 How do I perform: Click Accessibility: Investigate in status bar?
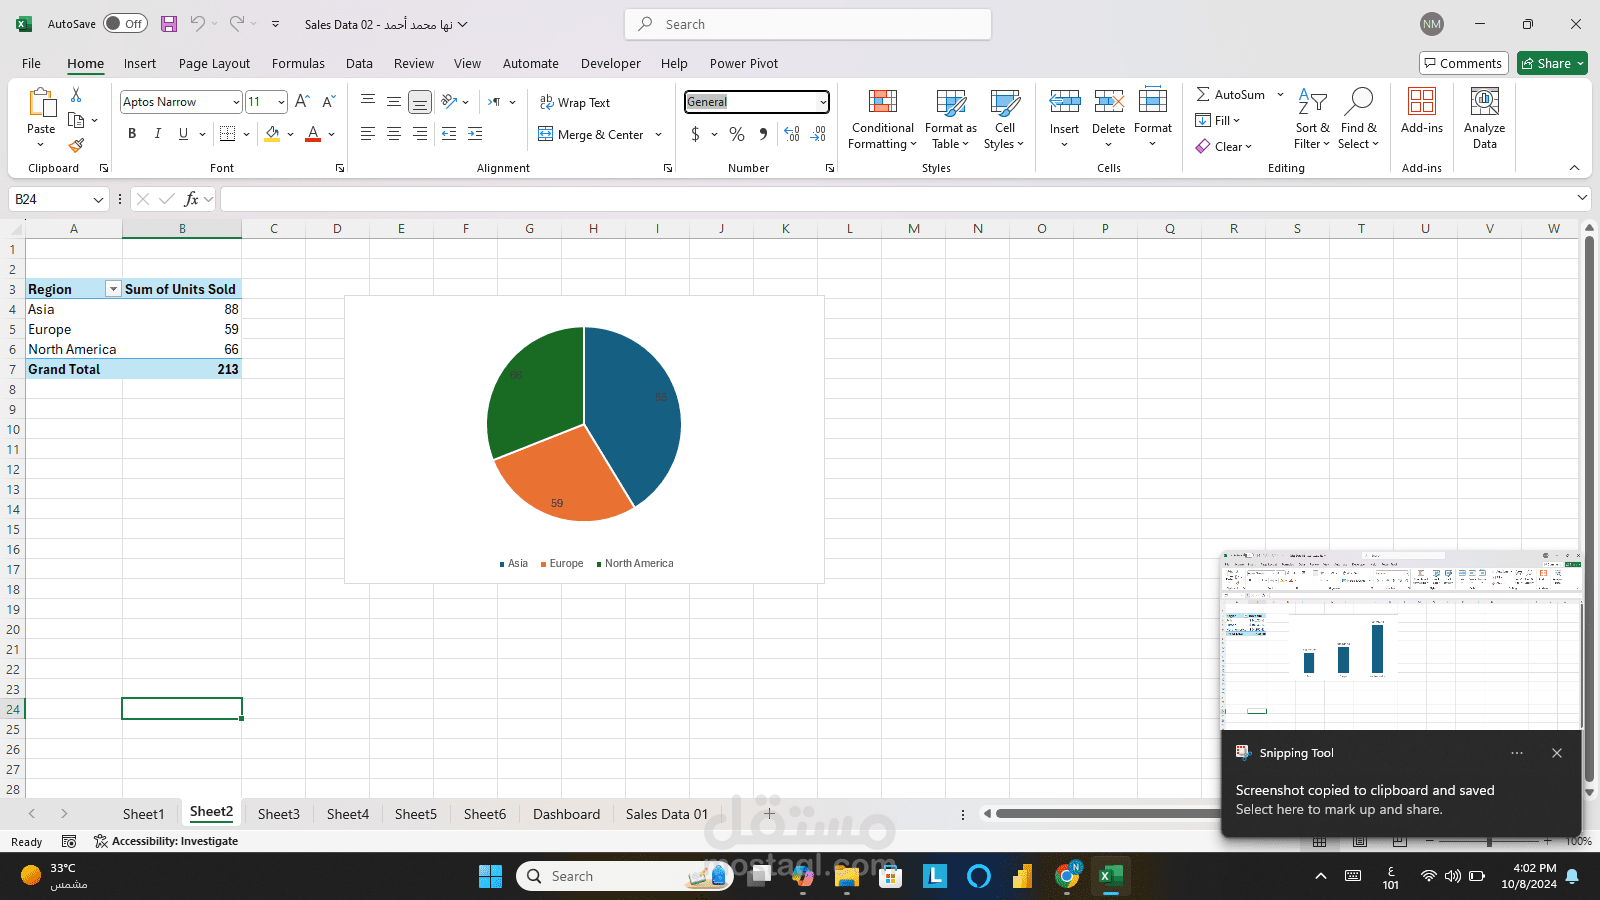coord(166,841)
